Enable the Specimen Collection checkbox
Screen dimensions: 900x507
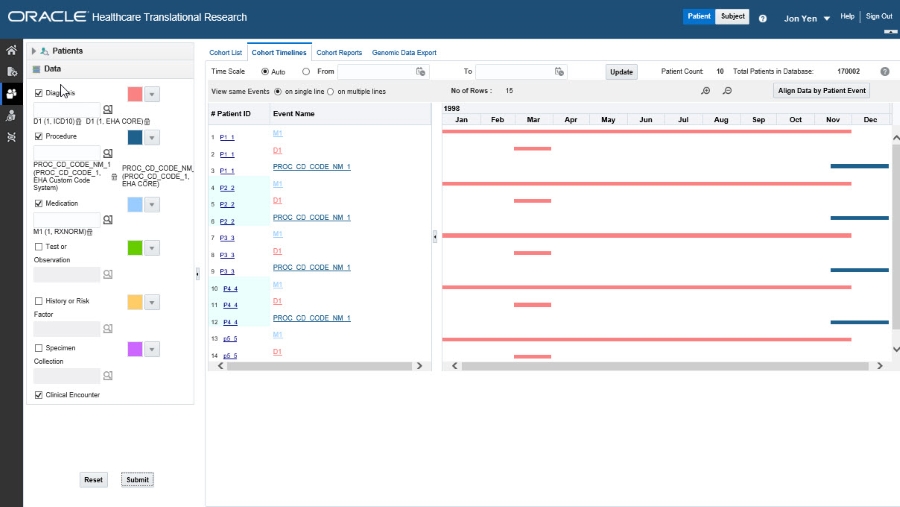[38, 348]
